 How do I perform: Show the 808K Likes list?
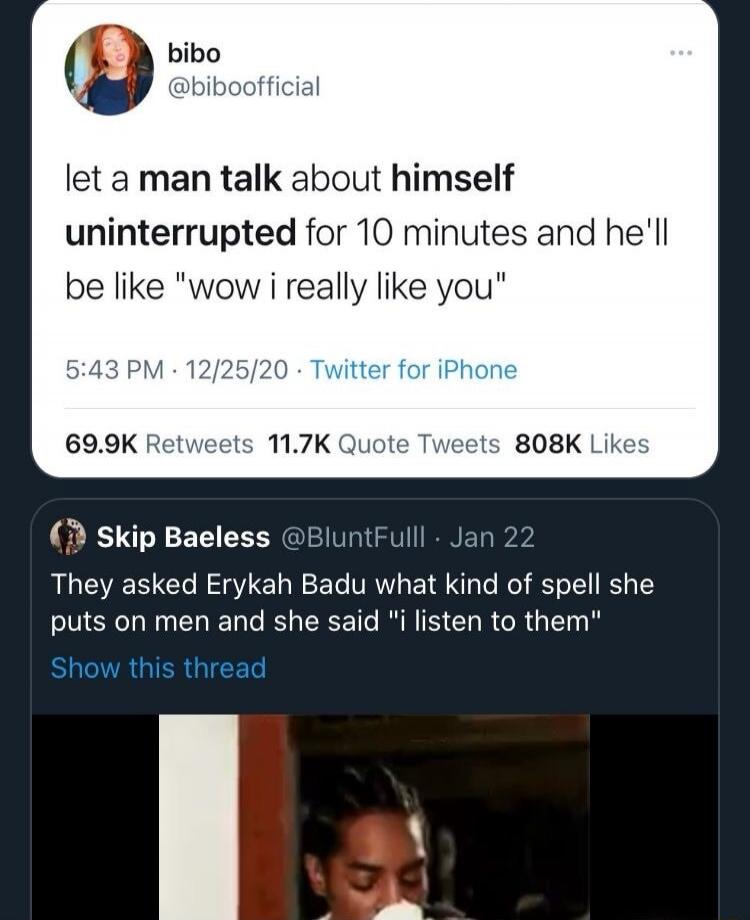click(x=581, y=444)
